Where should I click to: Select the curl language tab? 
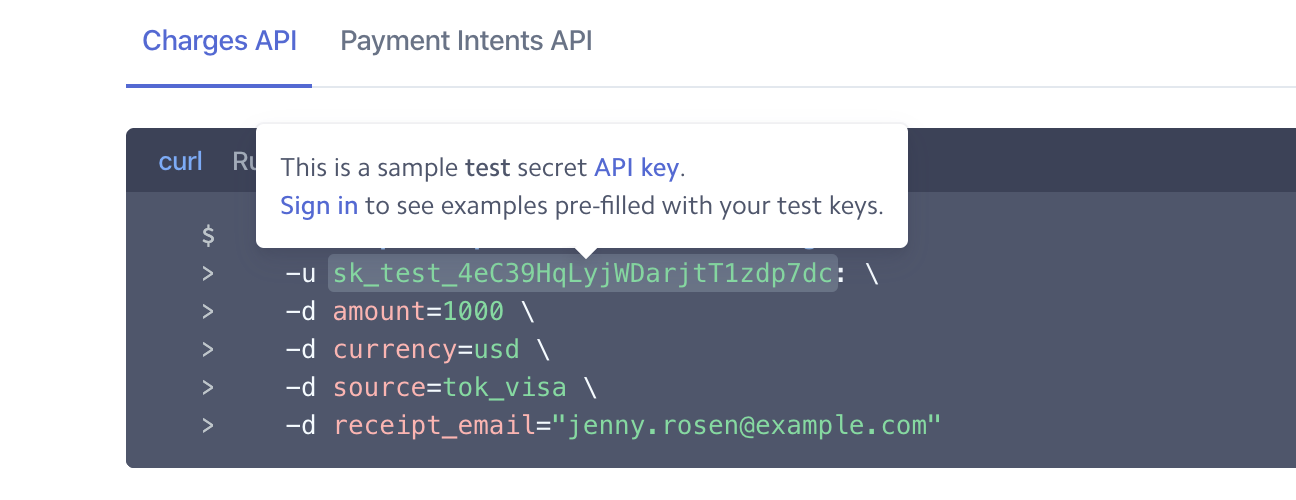point(180,161)
